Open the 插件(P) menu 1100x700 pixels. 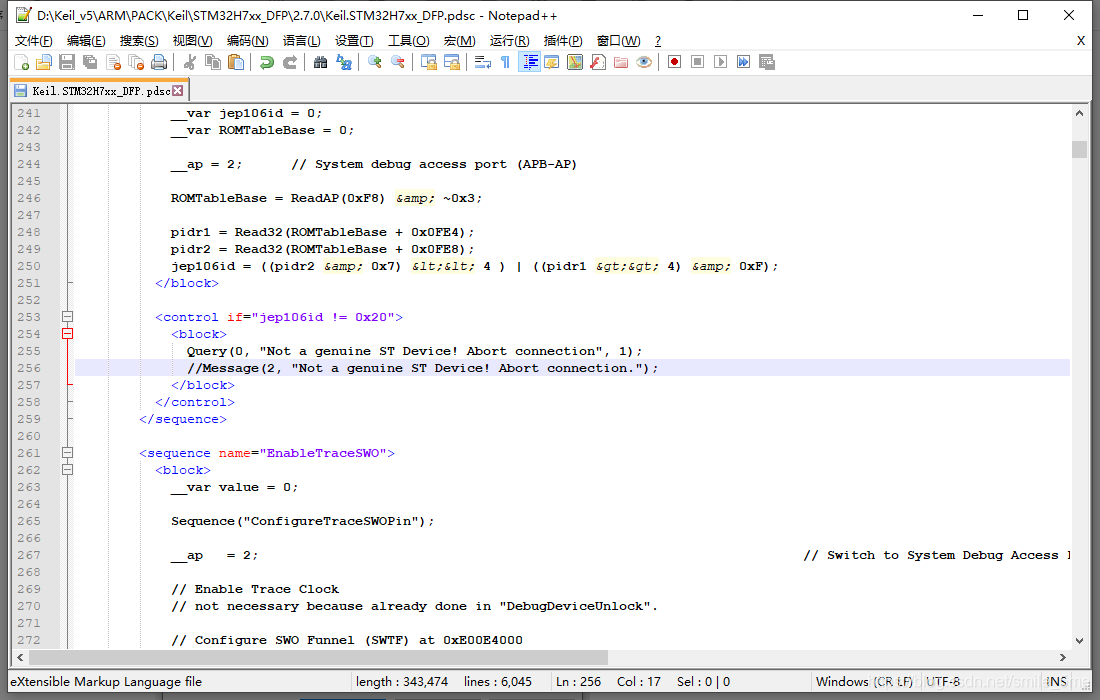(563, 40)
